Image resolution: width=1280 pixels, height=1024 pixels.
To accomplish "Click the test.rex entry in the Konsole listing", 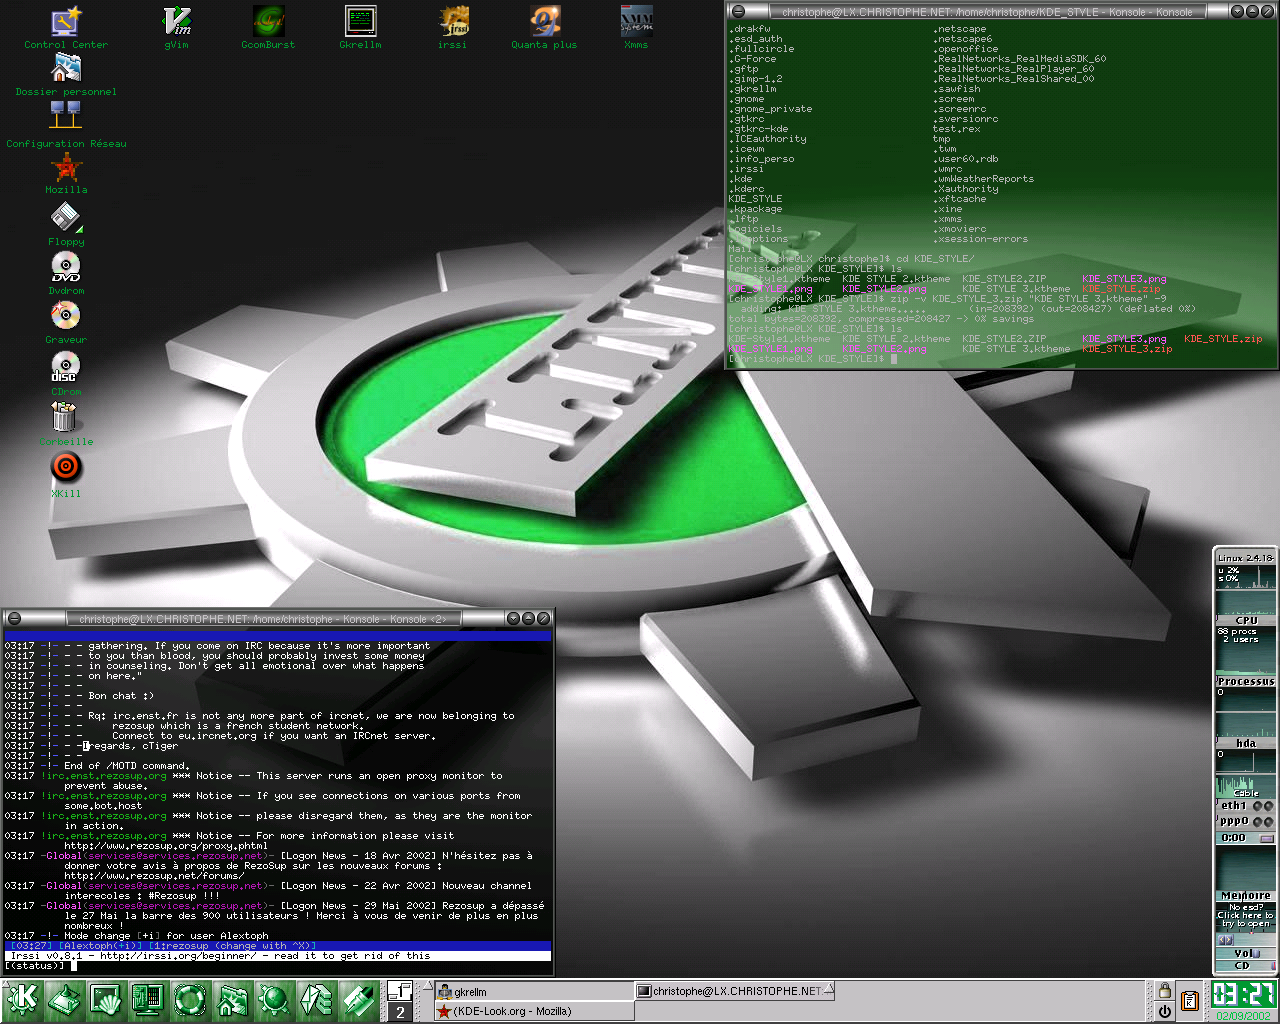I will (x=957, y=129).
